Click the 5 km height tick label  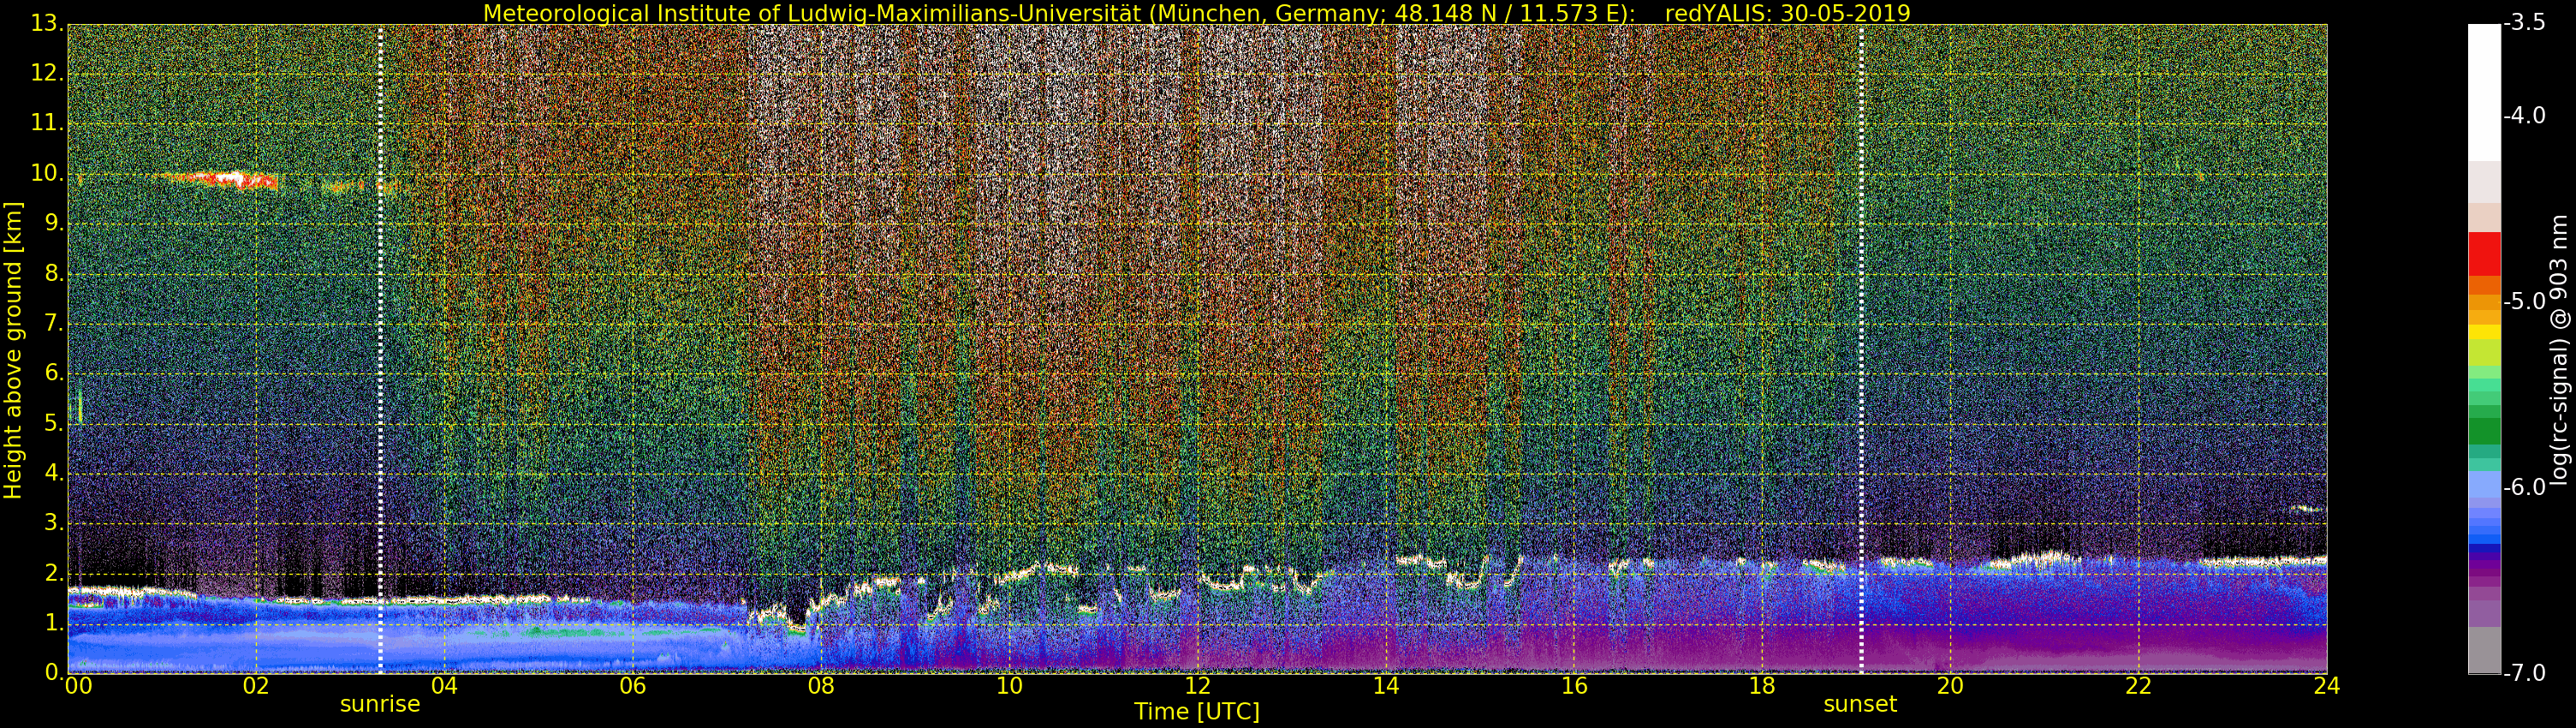tap(53, 422)
